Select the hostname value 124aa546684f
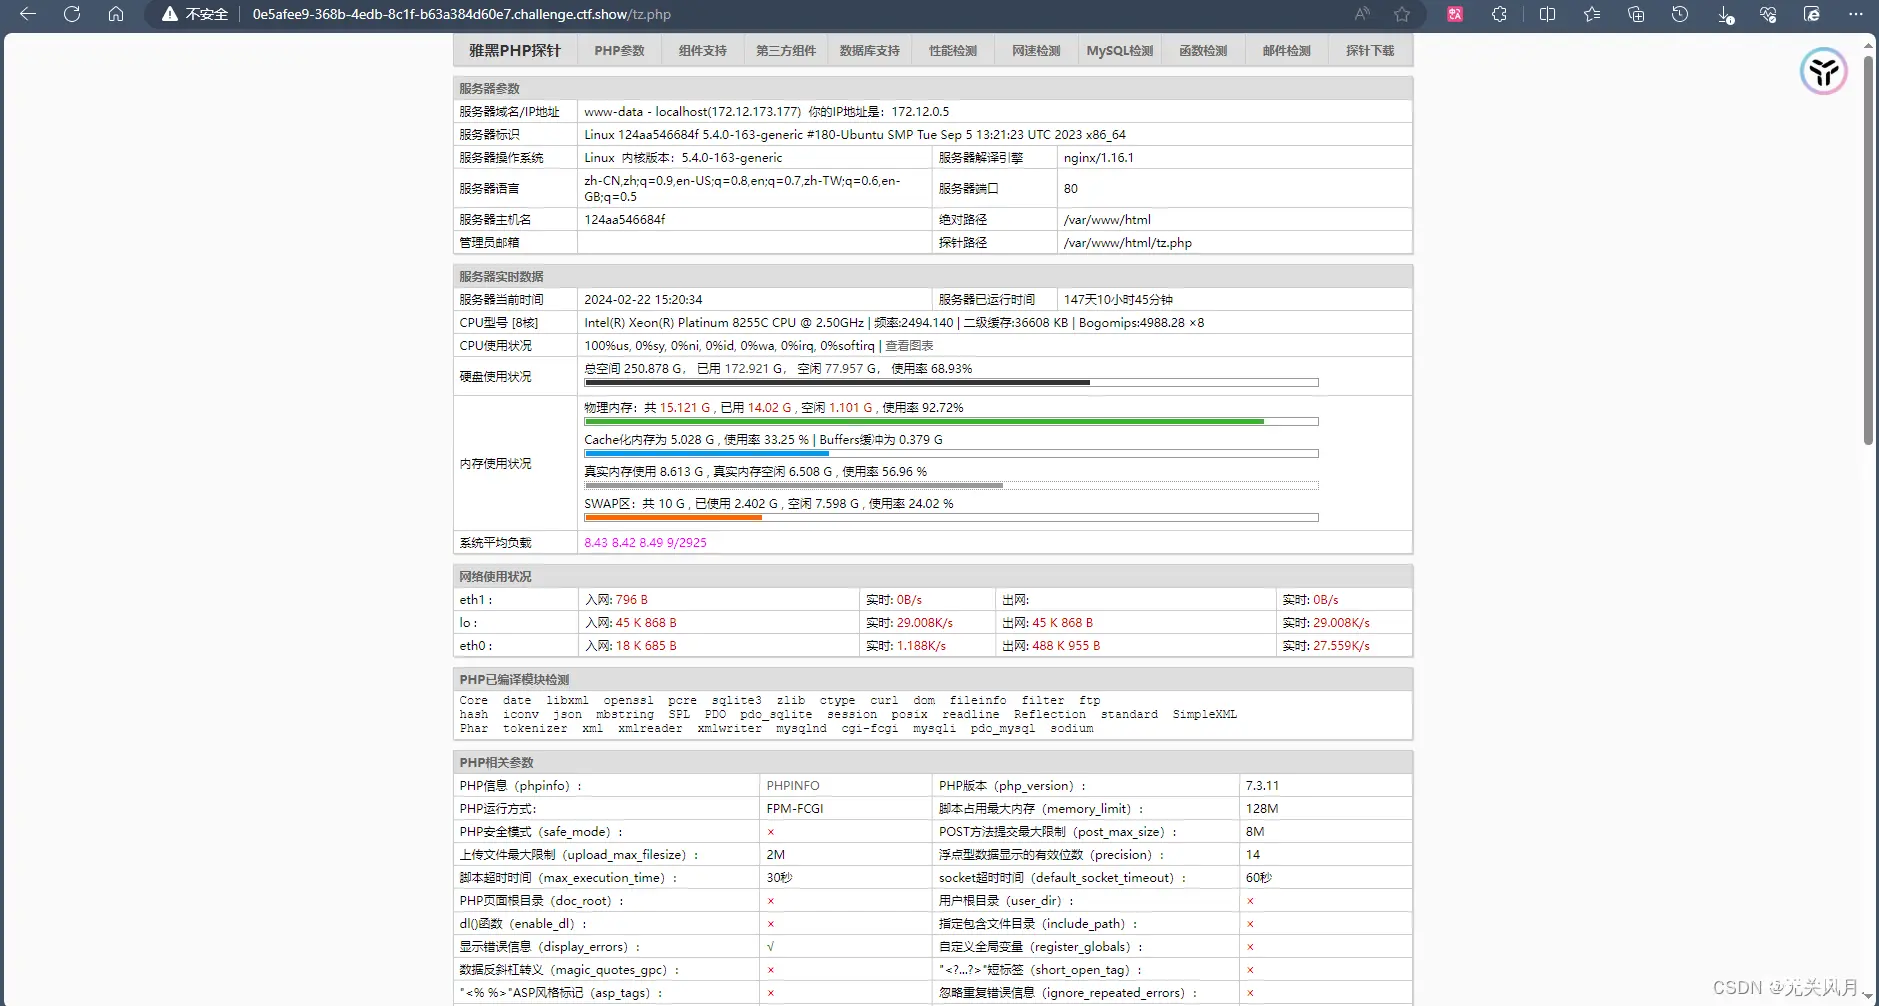The height and width of the screenshot is (1006, 1879). 625,220
